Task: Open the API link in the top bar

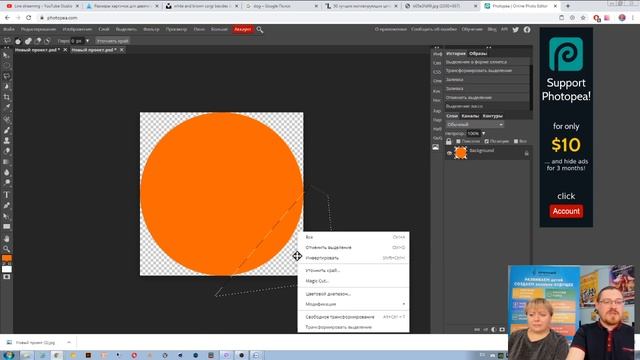Action: [x=504, y=29]
